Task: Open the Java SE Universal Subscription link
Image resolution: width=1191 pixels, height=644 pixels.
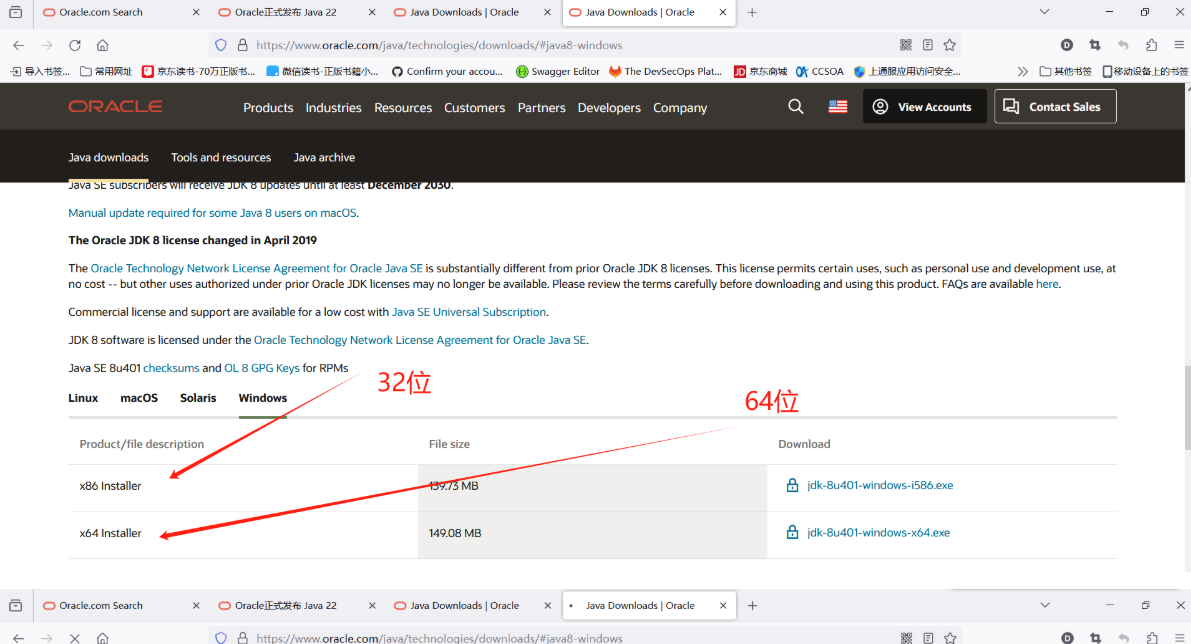Action: click(469, 312)
